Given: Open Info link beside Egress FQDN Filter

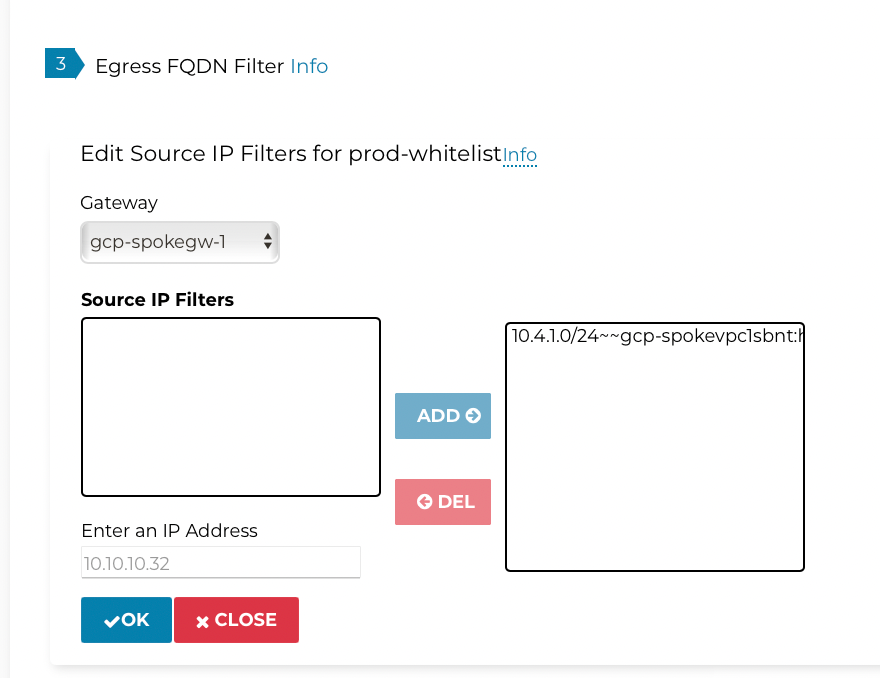Looking at the screenshot, I should pyautogui.click(x=309, y=66).
